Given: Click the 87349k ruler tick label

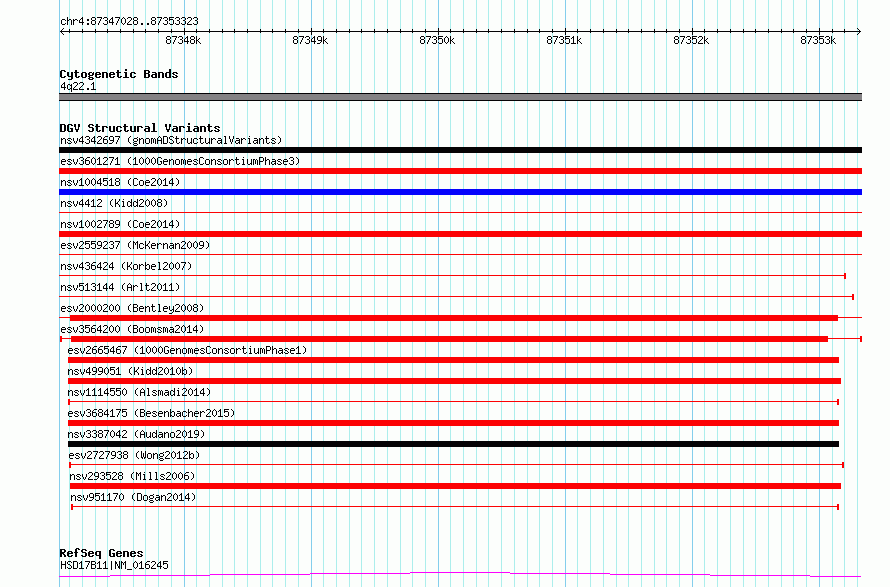Looking at the screenshot, I should pyautogui.click(x=310, y=40).
